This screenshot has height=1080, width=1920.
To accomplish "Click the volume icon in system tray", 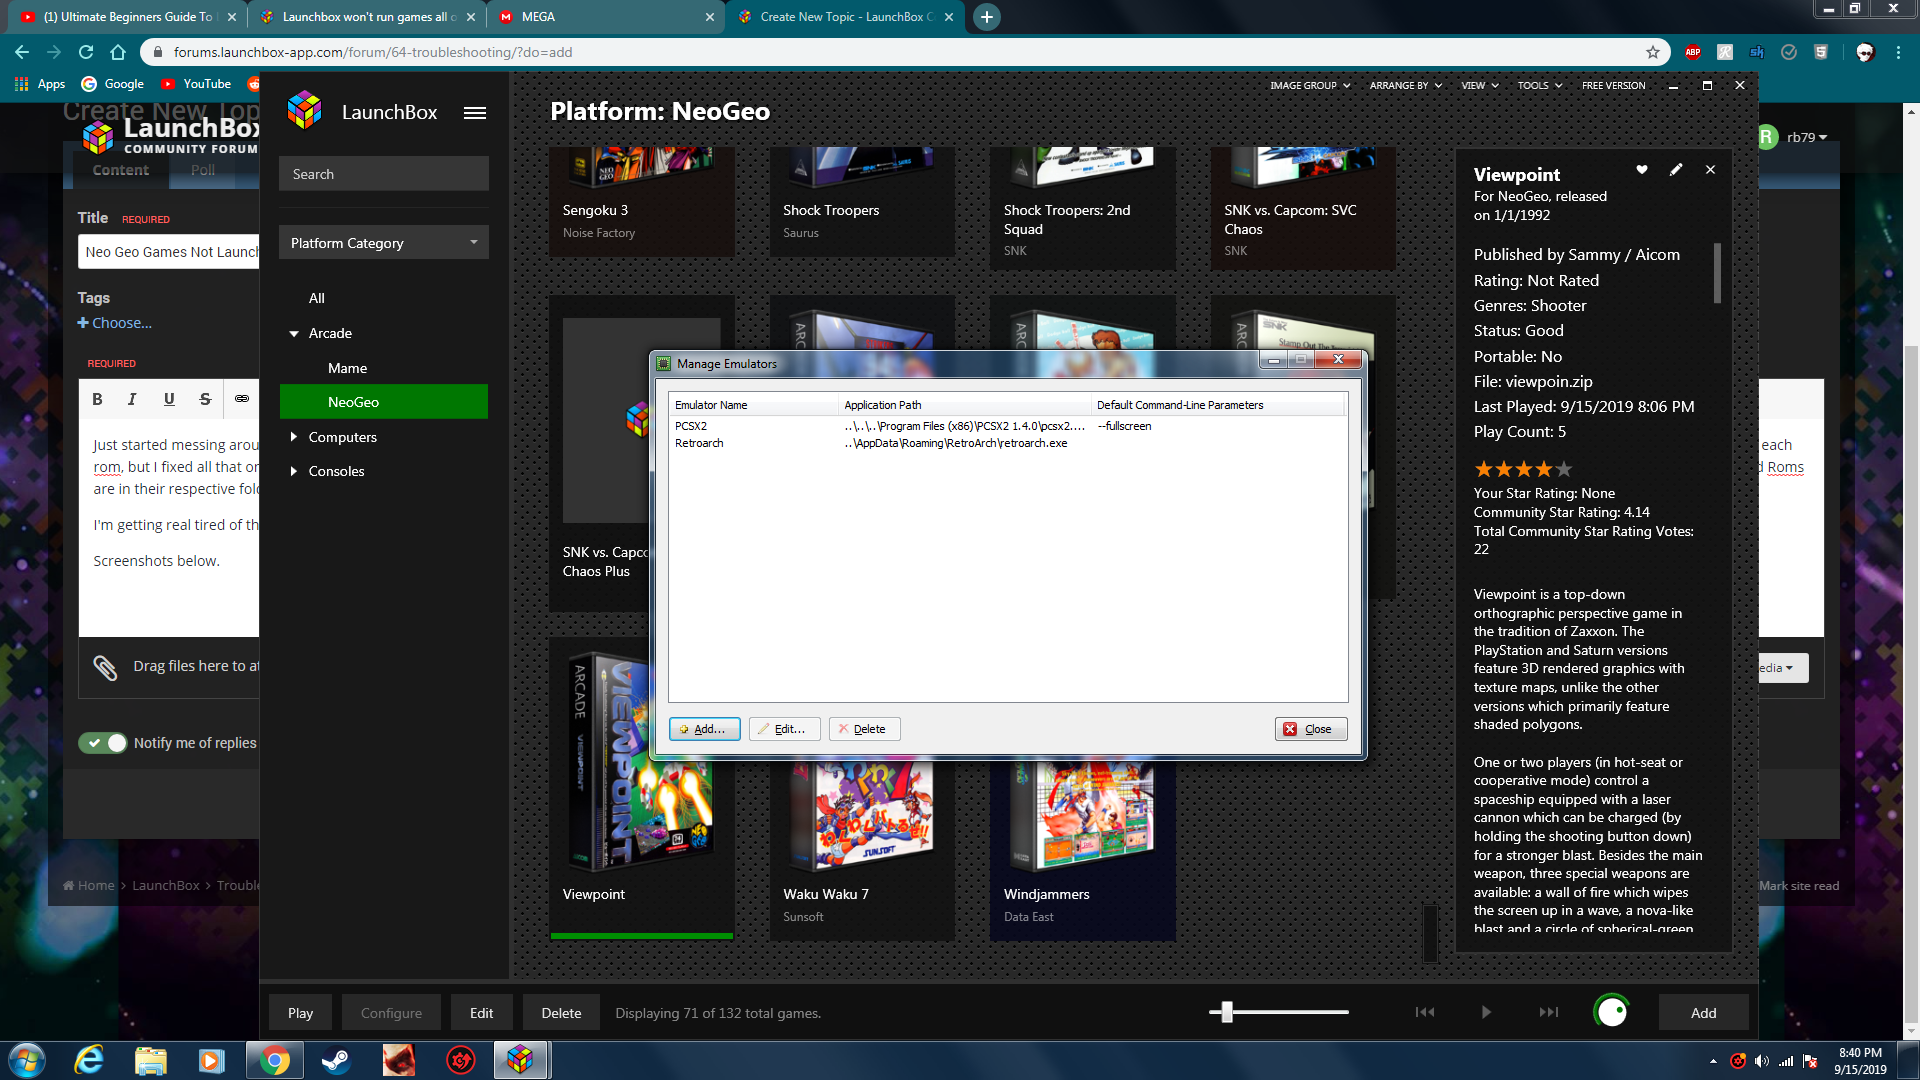I will click(x=1762, y=1061).
